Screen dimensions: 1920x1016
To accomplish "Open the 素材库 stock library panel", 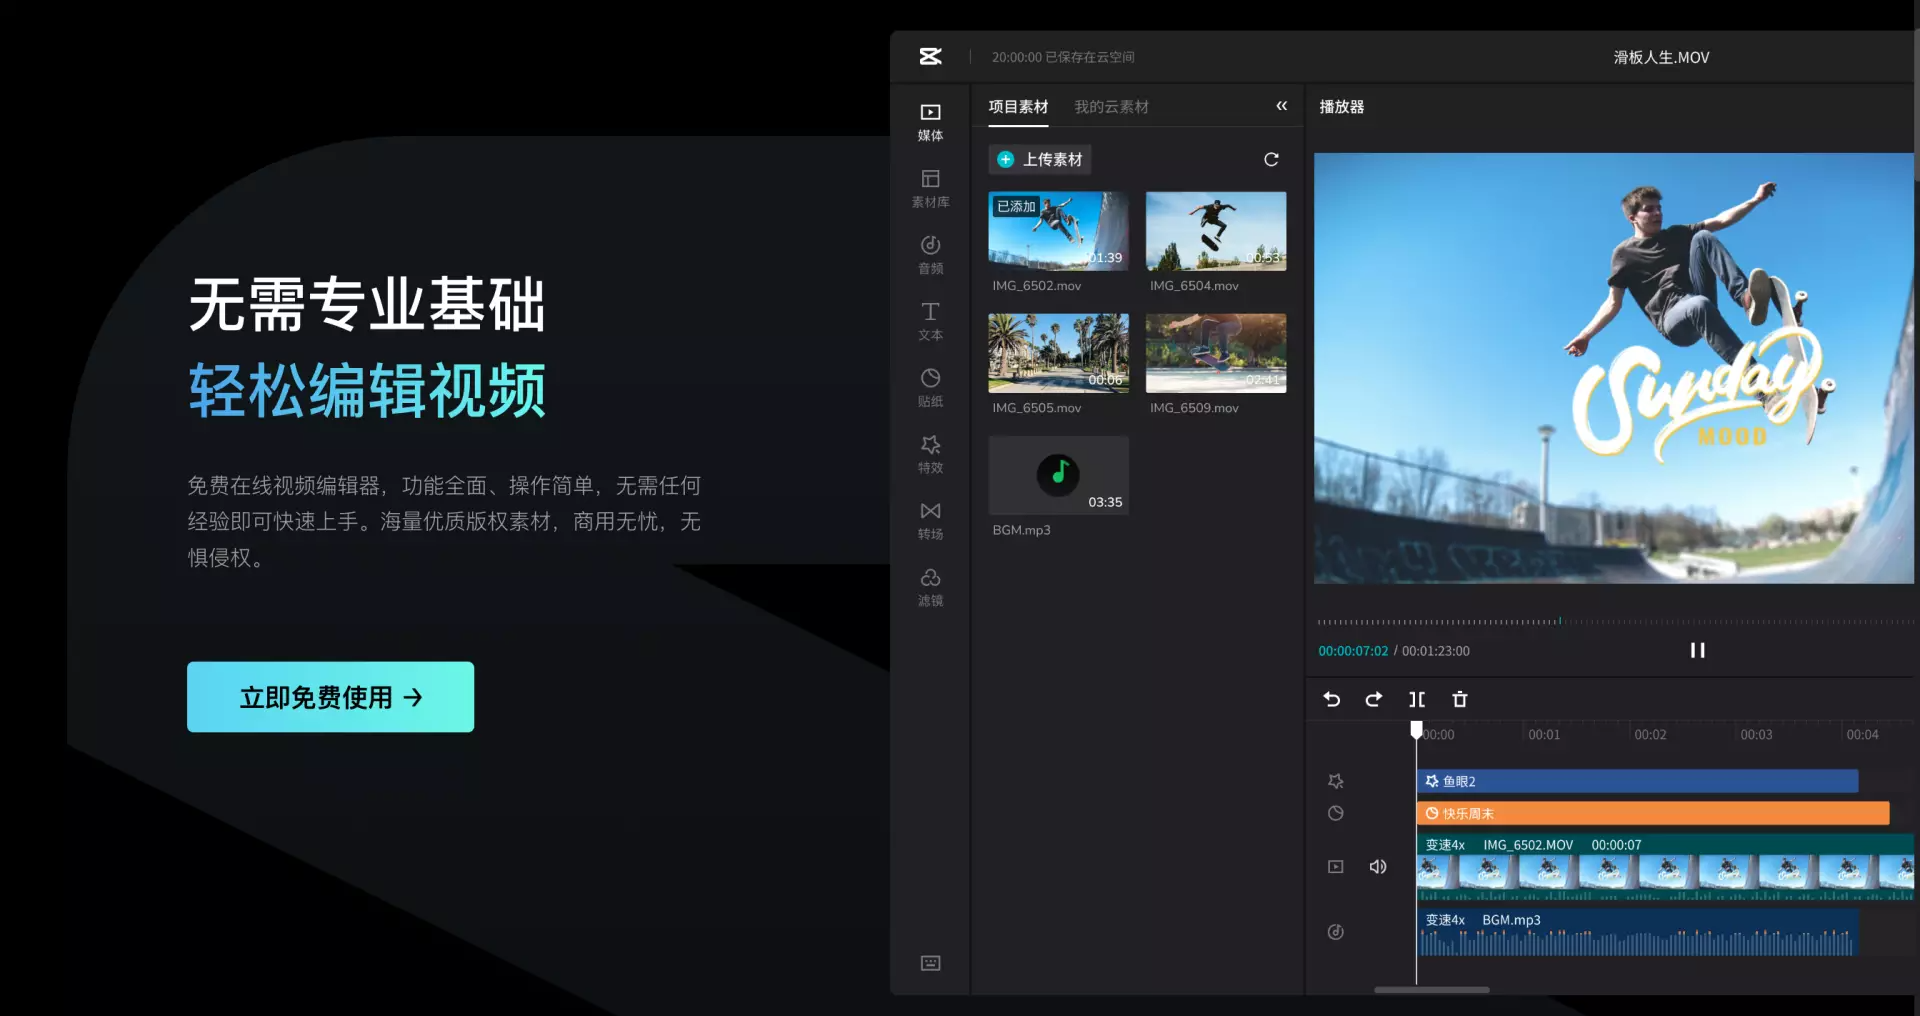I will [930, 189].
